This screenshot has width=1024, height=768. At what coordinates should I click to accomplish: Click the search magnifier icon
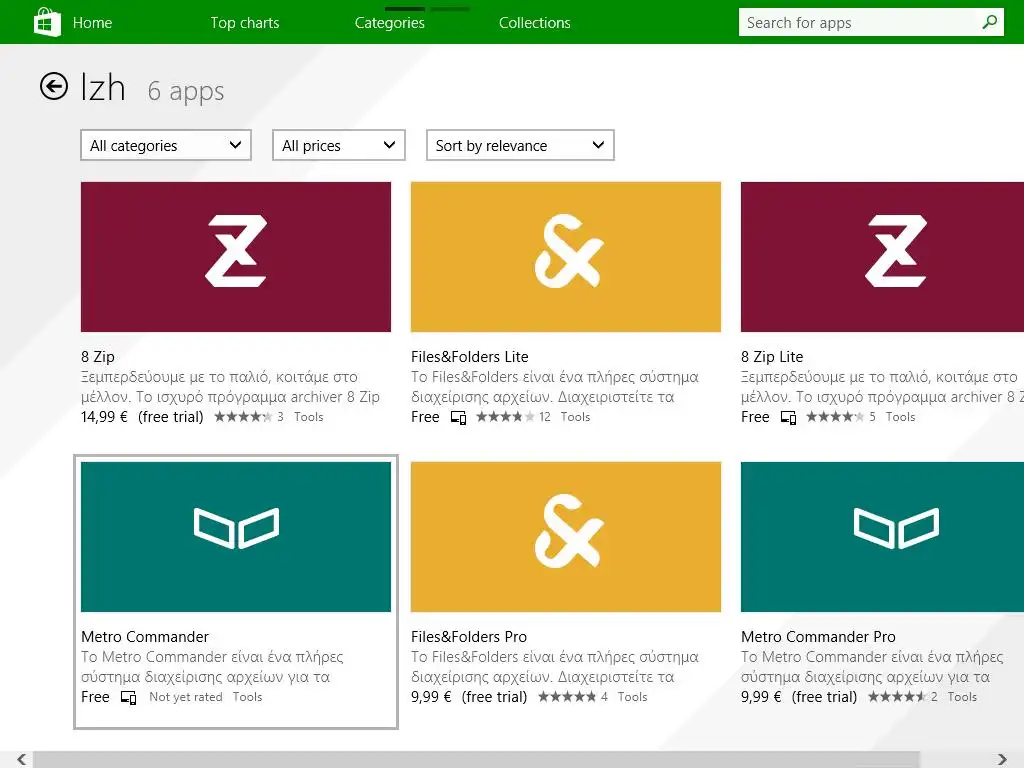(x=990, y=22)
